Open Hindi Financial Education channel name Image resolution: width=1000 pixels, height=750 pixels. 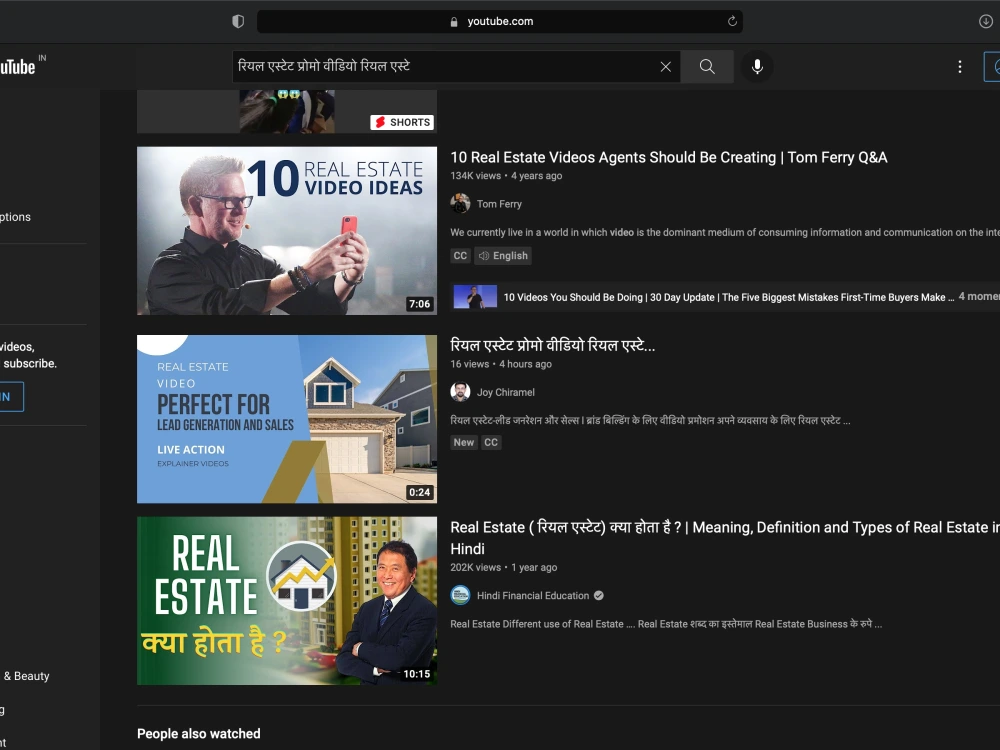[533, 596]
